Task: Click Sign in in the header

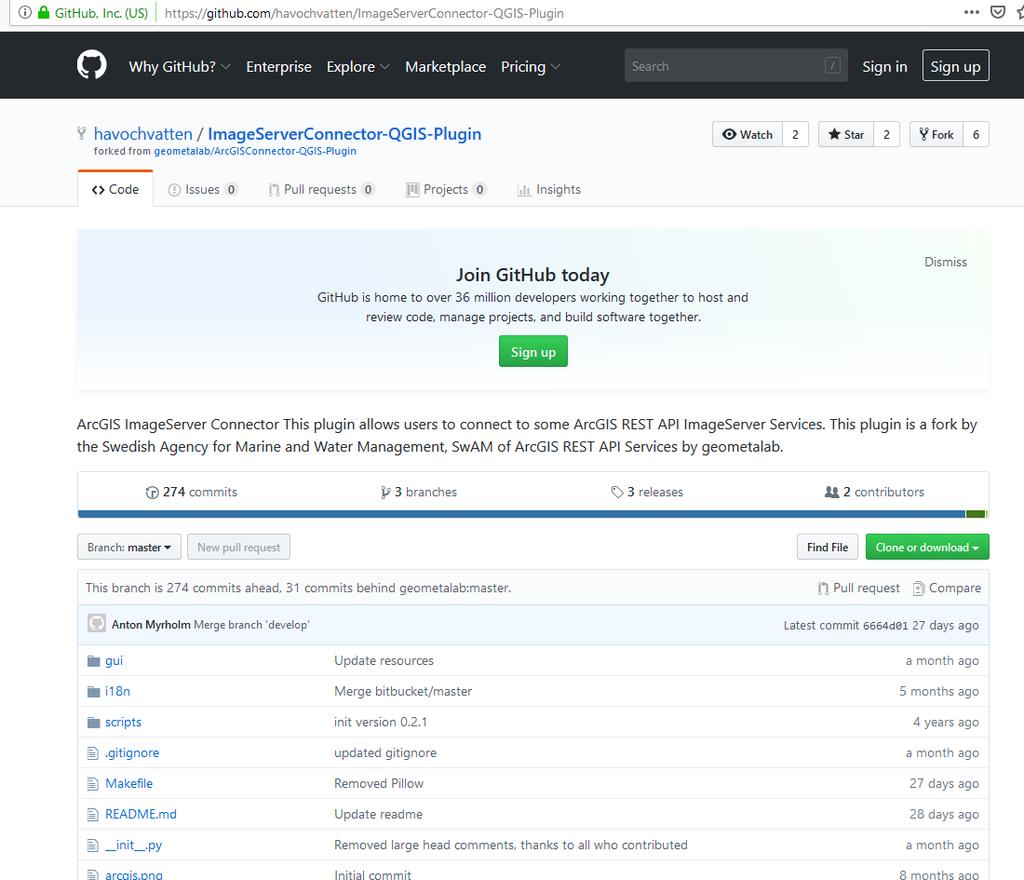Action: pos(884,67)
